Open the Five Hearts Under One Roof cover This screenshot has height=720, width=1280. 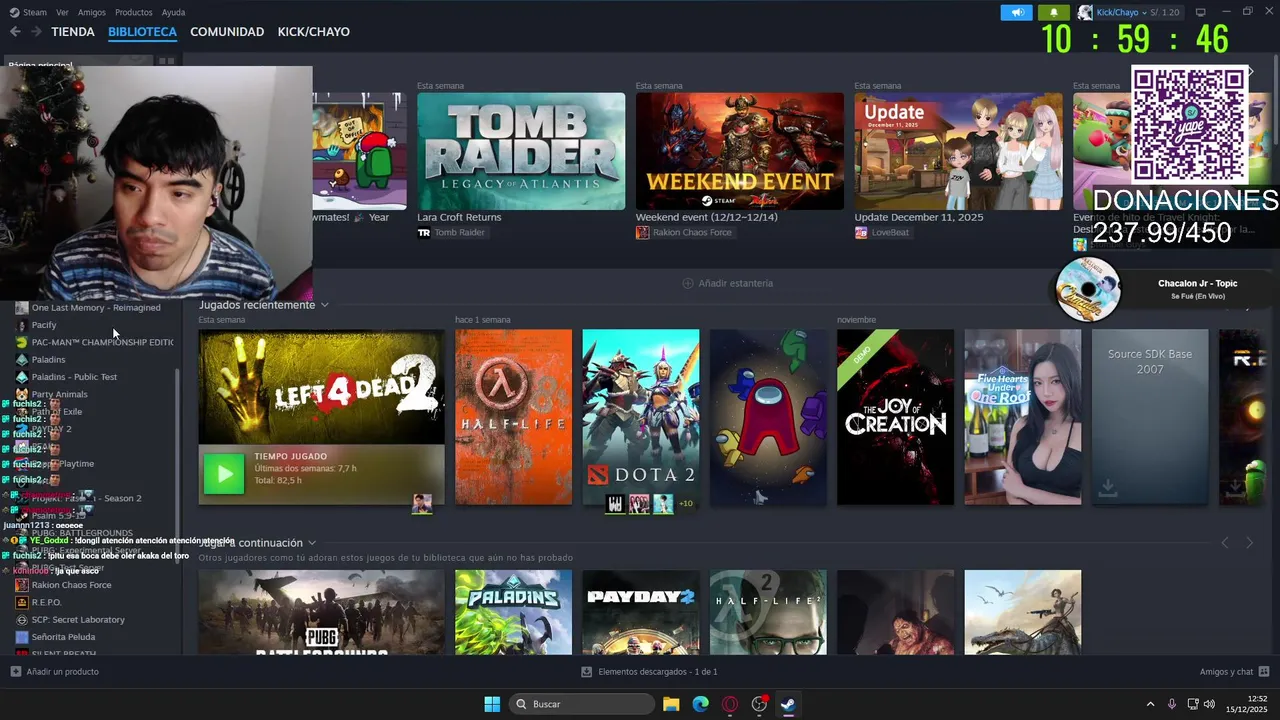tap(1022, 417)
